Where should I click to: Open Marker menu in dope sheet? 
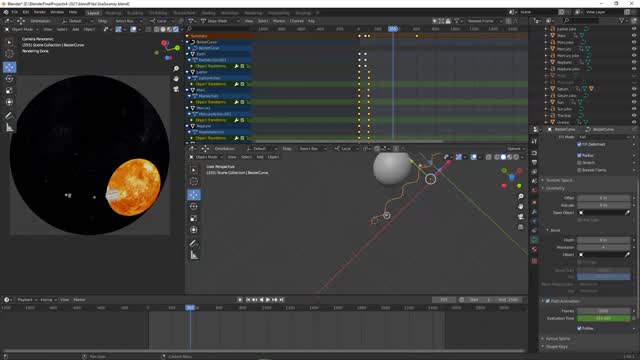click(x=279, y=21)
